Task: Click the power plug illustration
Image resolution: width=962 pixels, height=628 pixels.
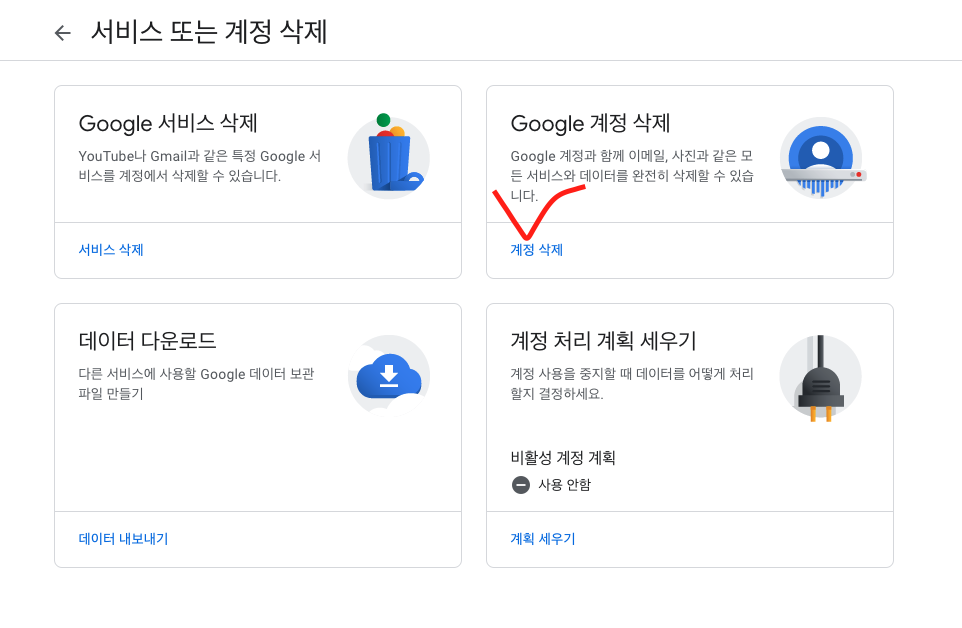Action: [x=821, y=378]
